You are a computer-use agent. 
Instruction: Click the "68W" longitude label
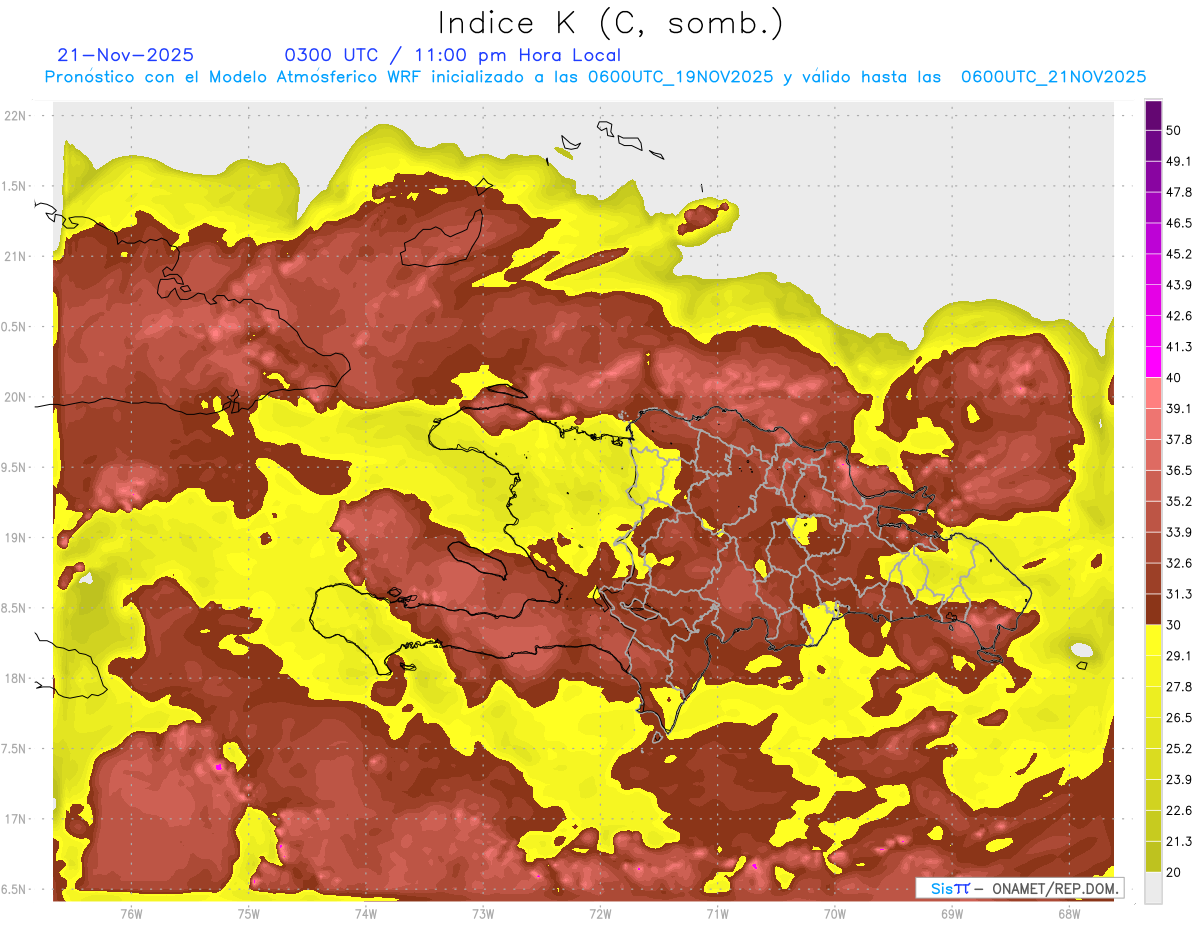[1069, 913]
